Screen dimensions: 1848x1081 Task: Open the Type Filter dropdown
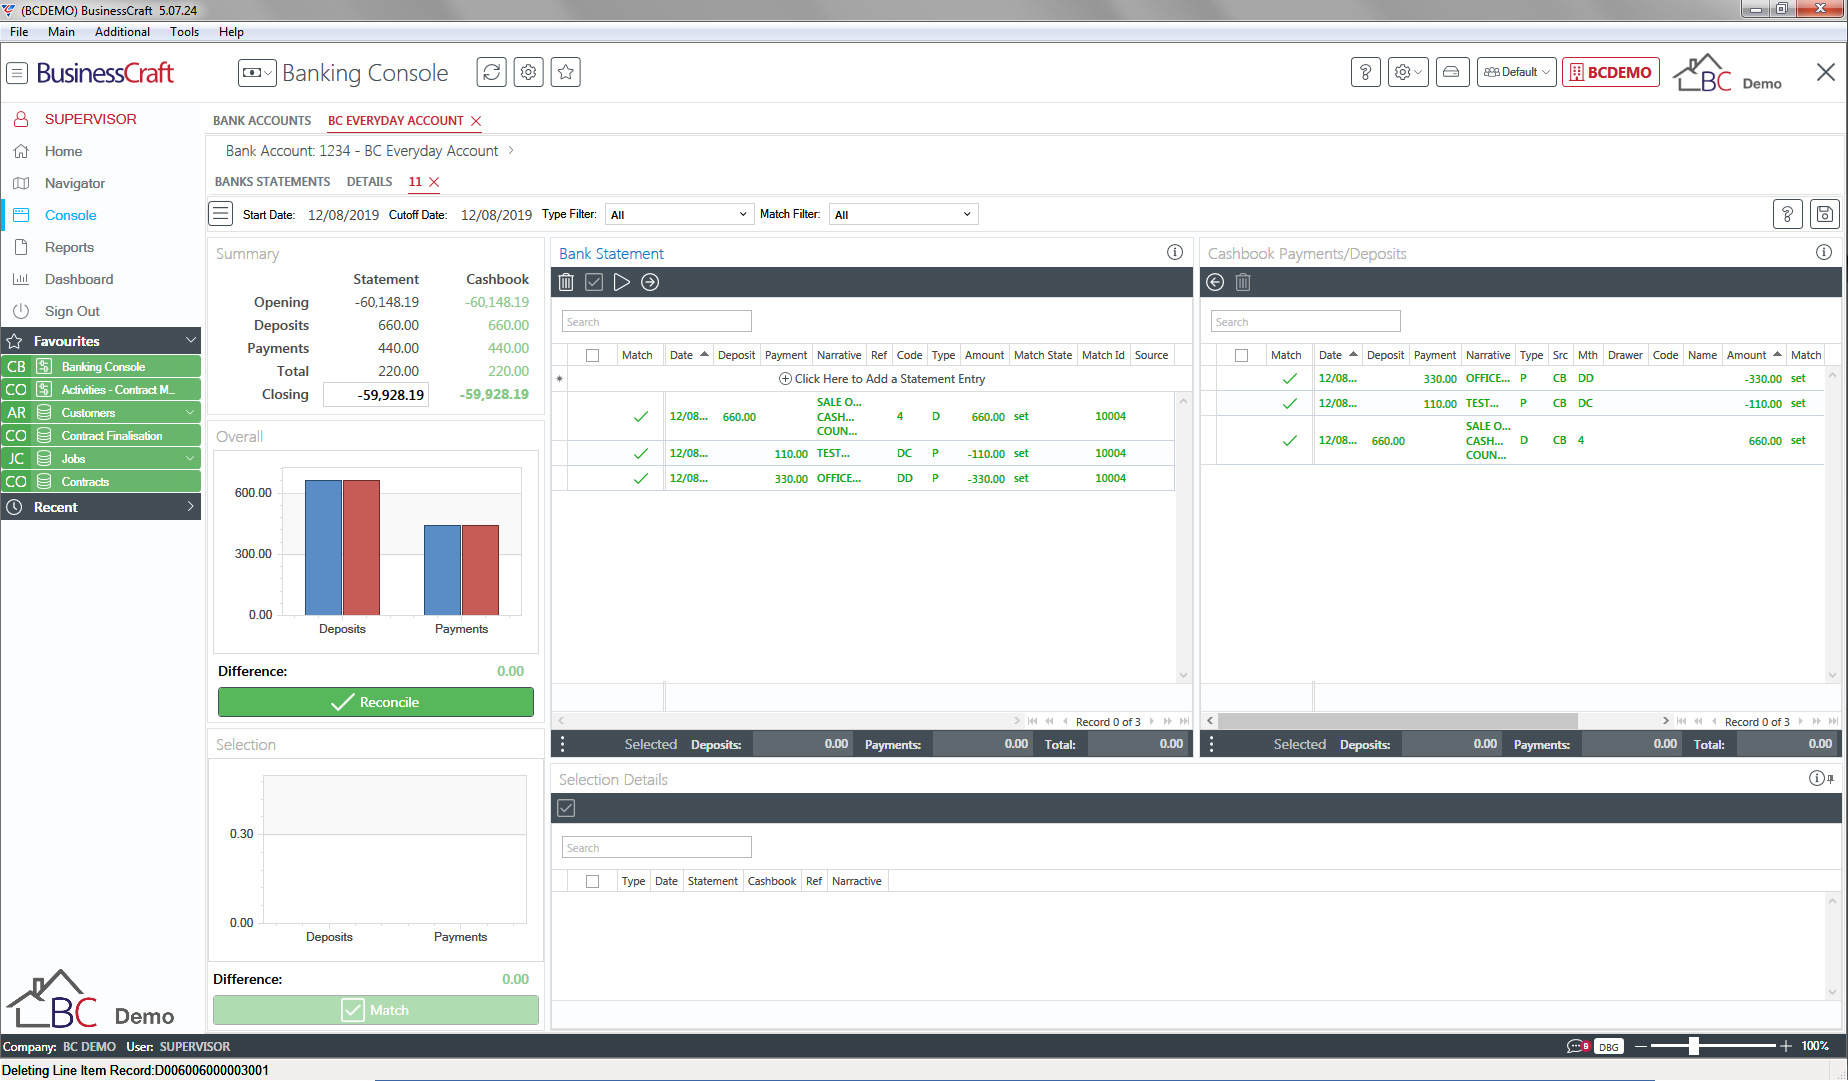coord(679,214)
